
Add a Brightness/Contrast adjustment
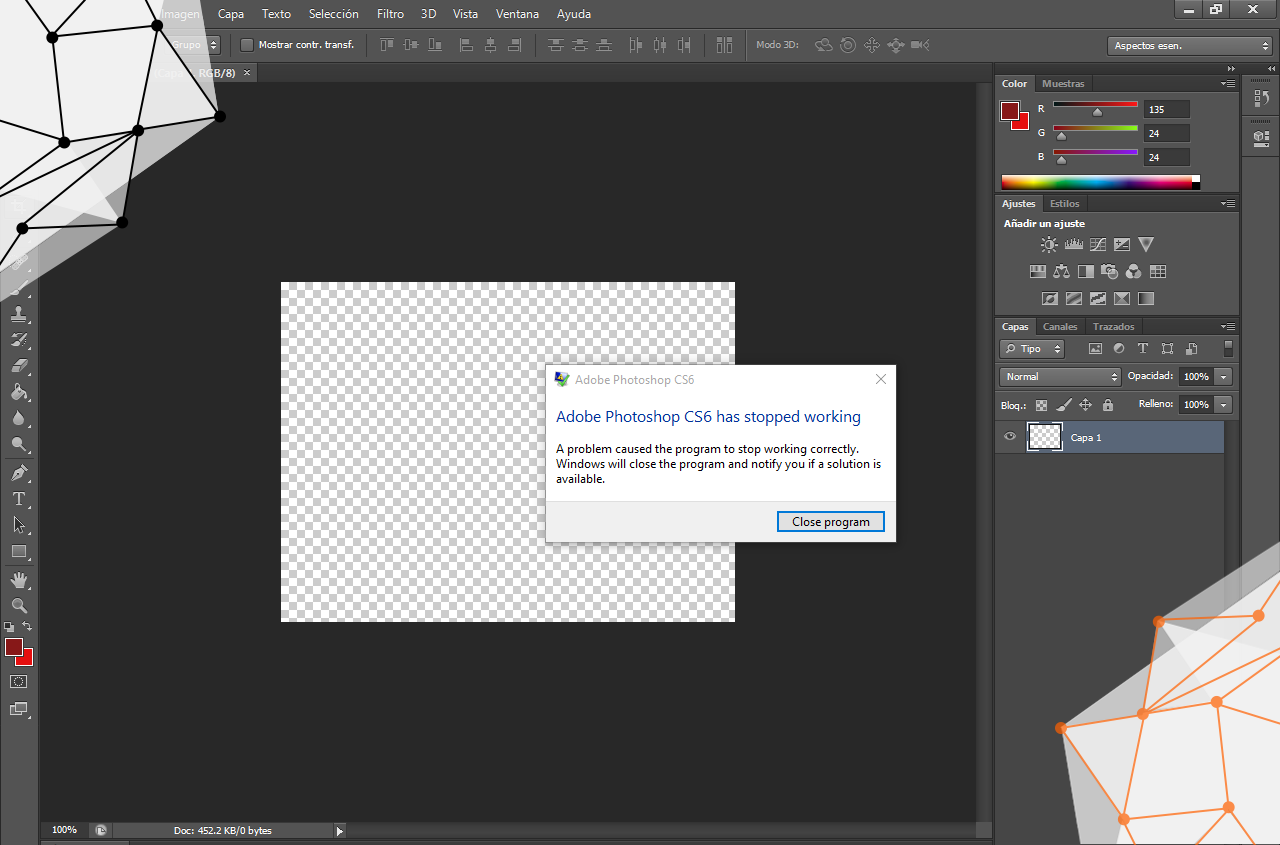[x=1049, y=244]
